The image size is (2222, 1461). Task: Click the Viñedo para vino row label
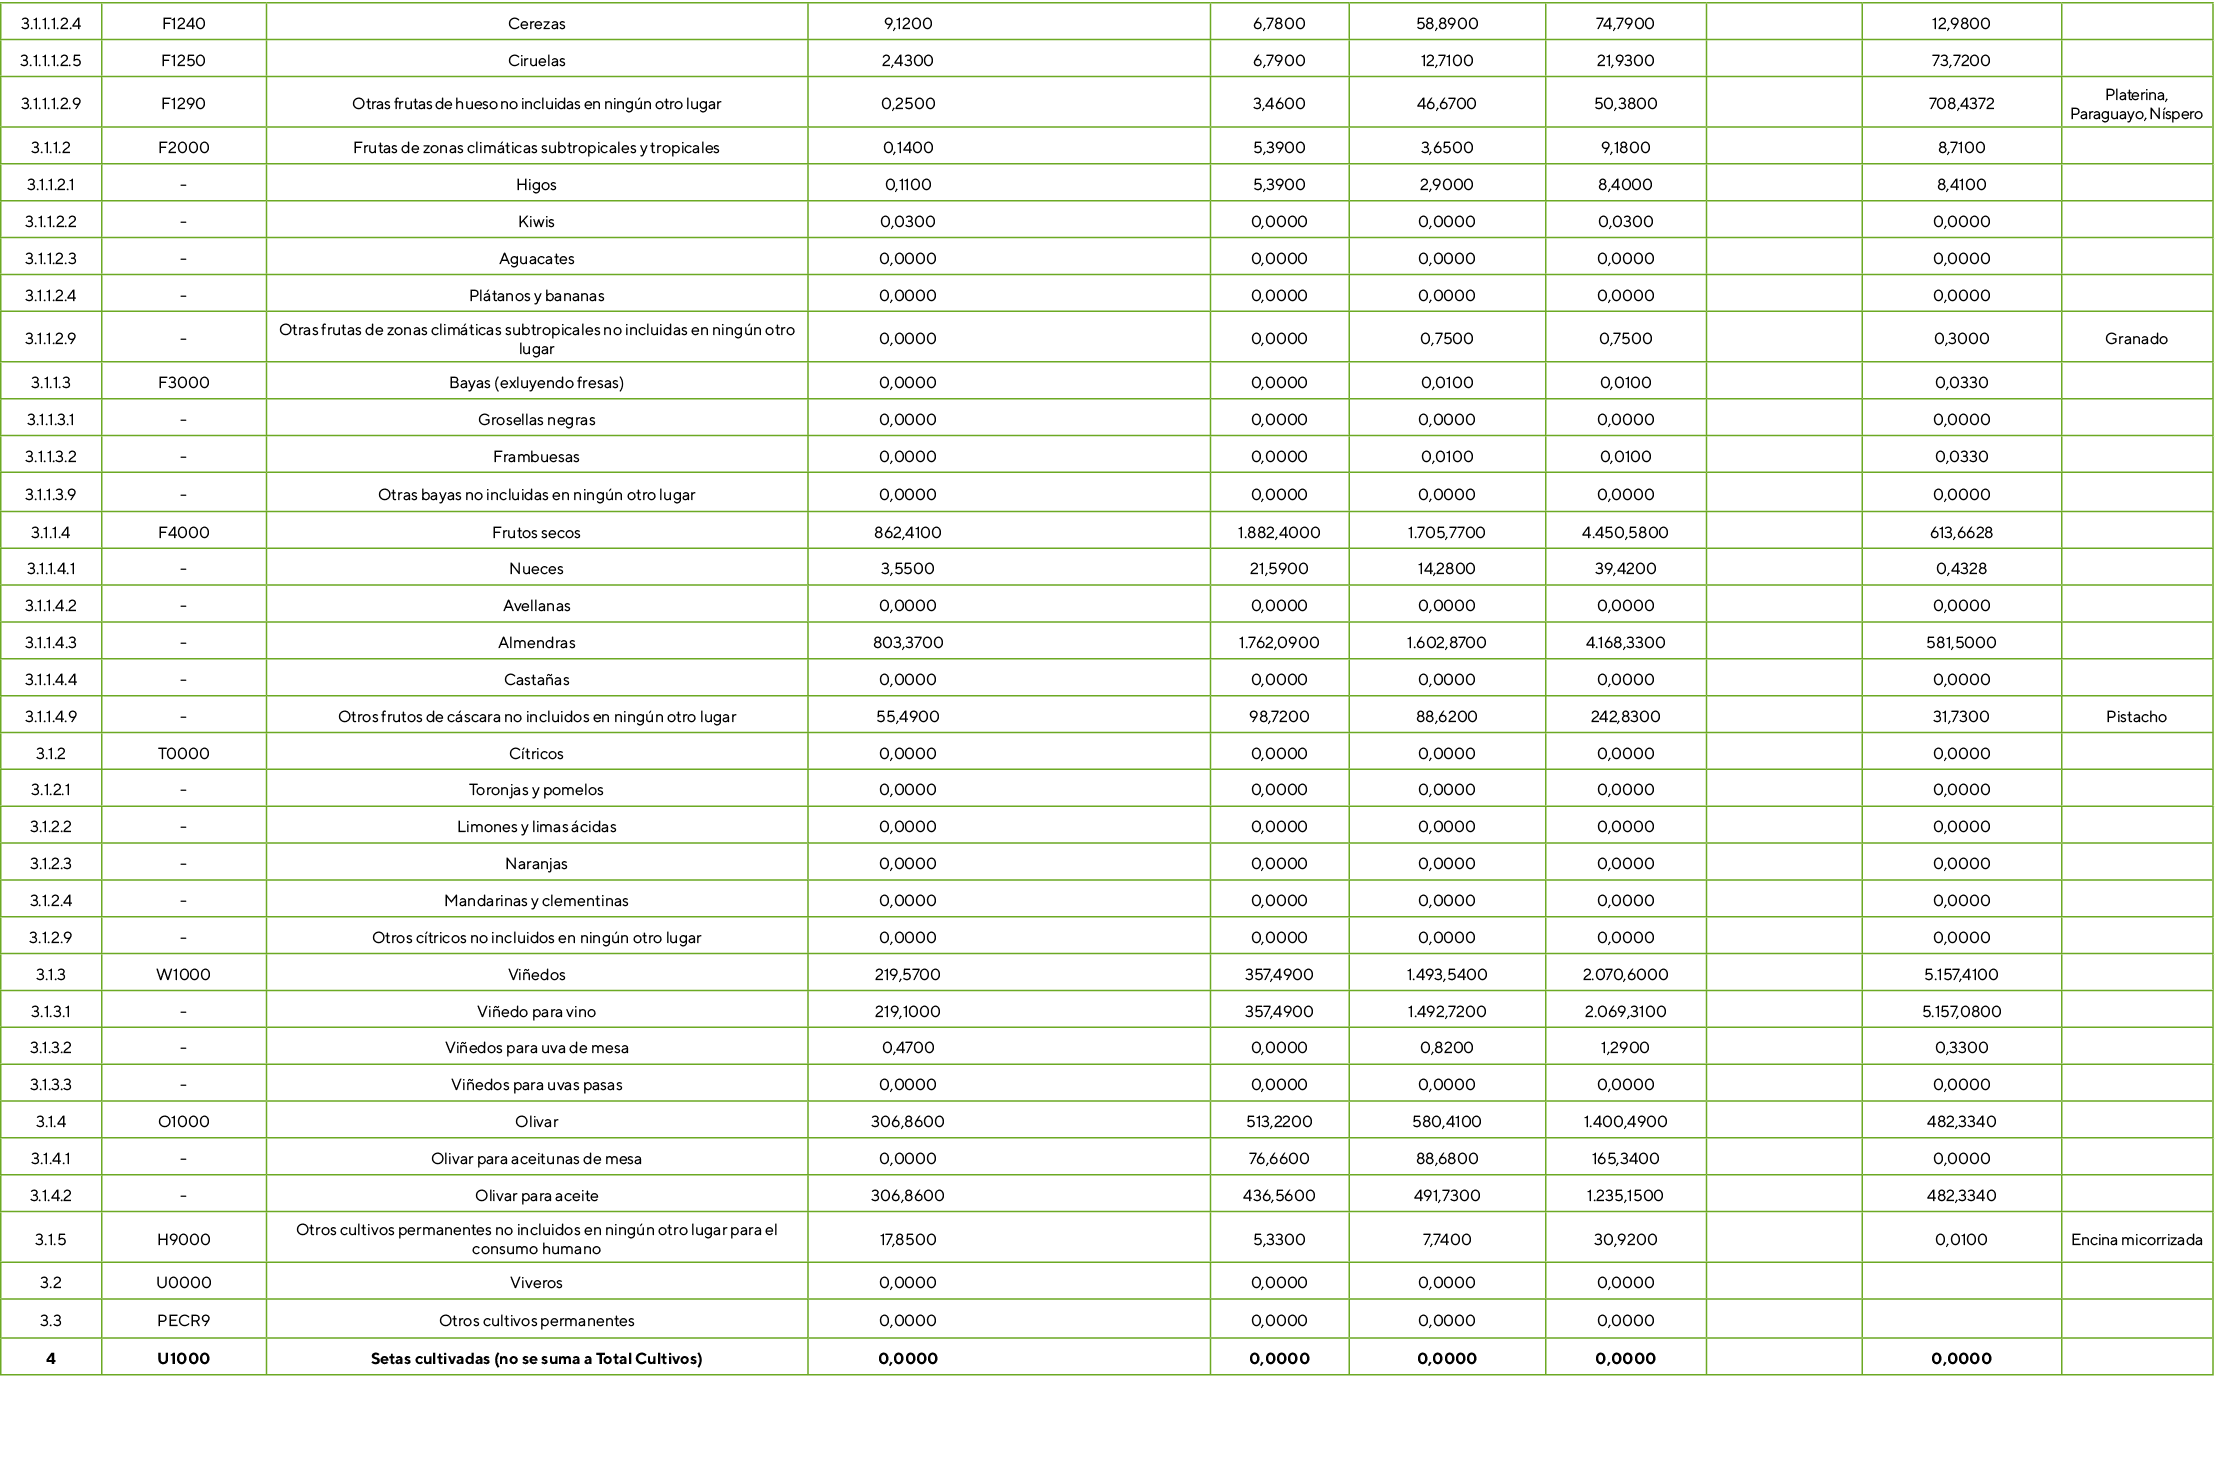click(x=536, y=1010)
